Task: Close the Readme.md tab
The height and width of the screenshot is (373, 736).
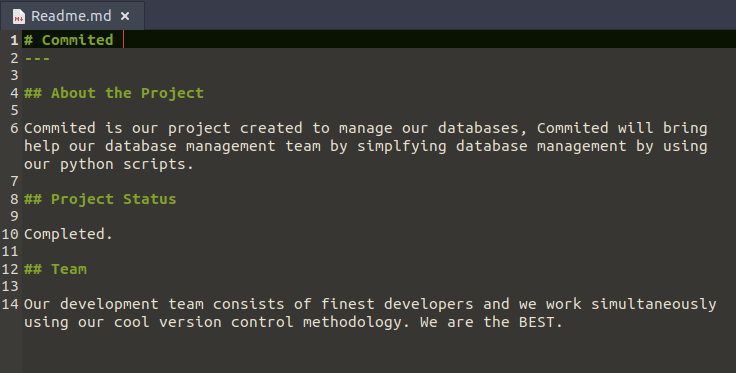Action: [x=125, y=16]
